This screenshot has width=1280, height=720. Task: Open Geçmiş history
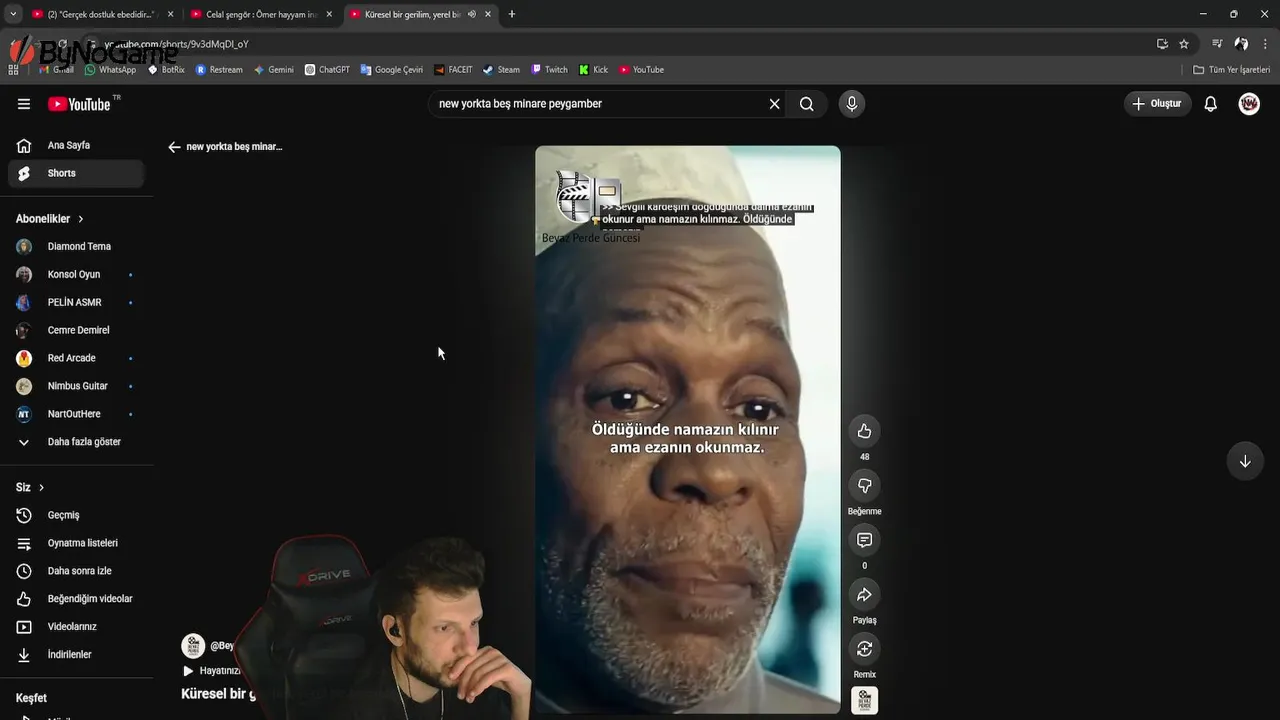[x=76, y=515]
